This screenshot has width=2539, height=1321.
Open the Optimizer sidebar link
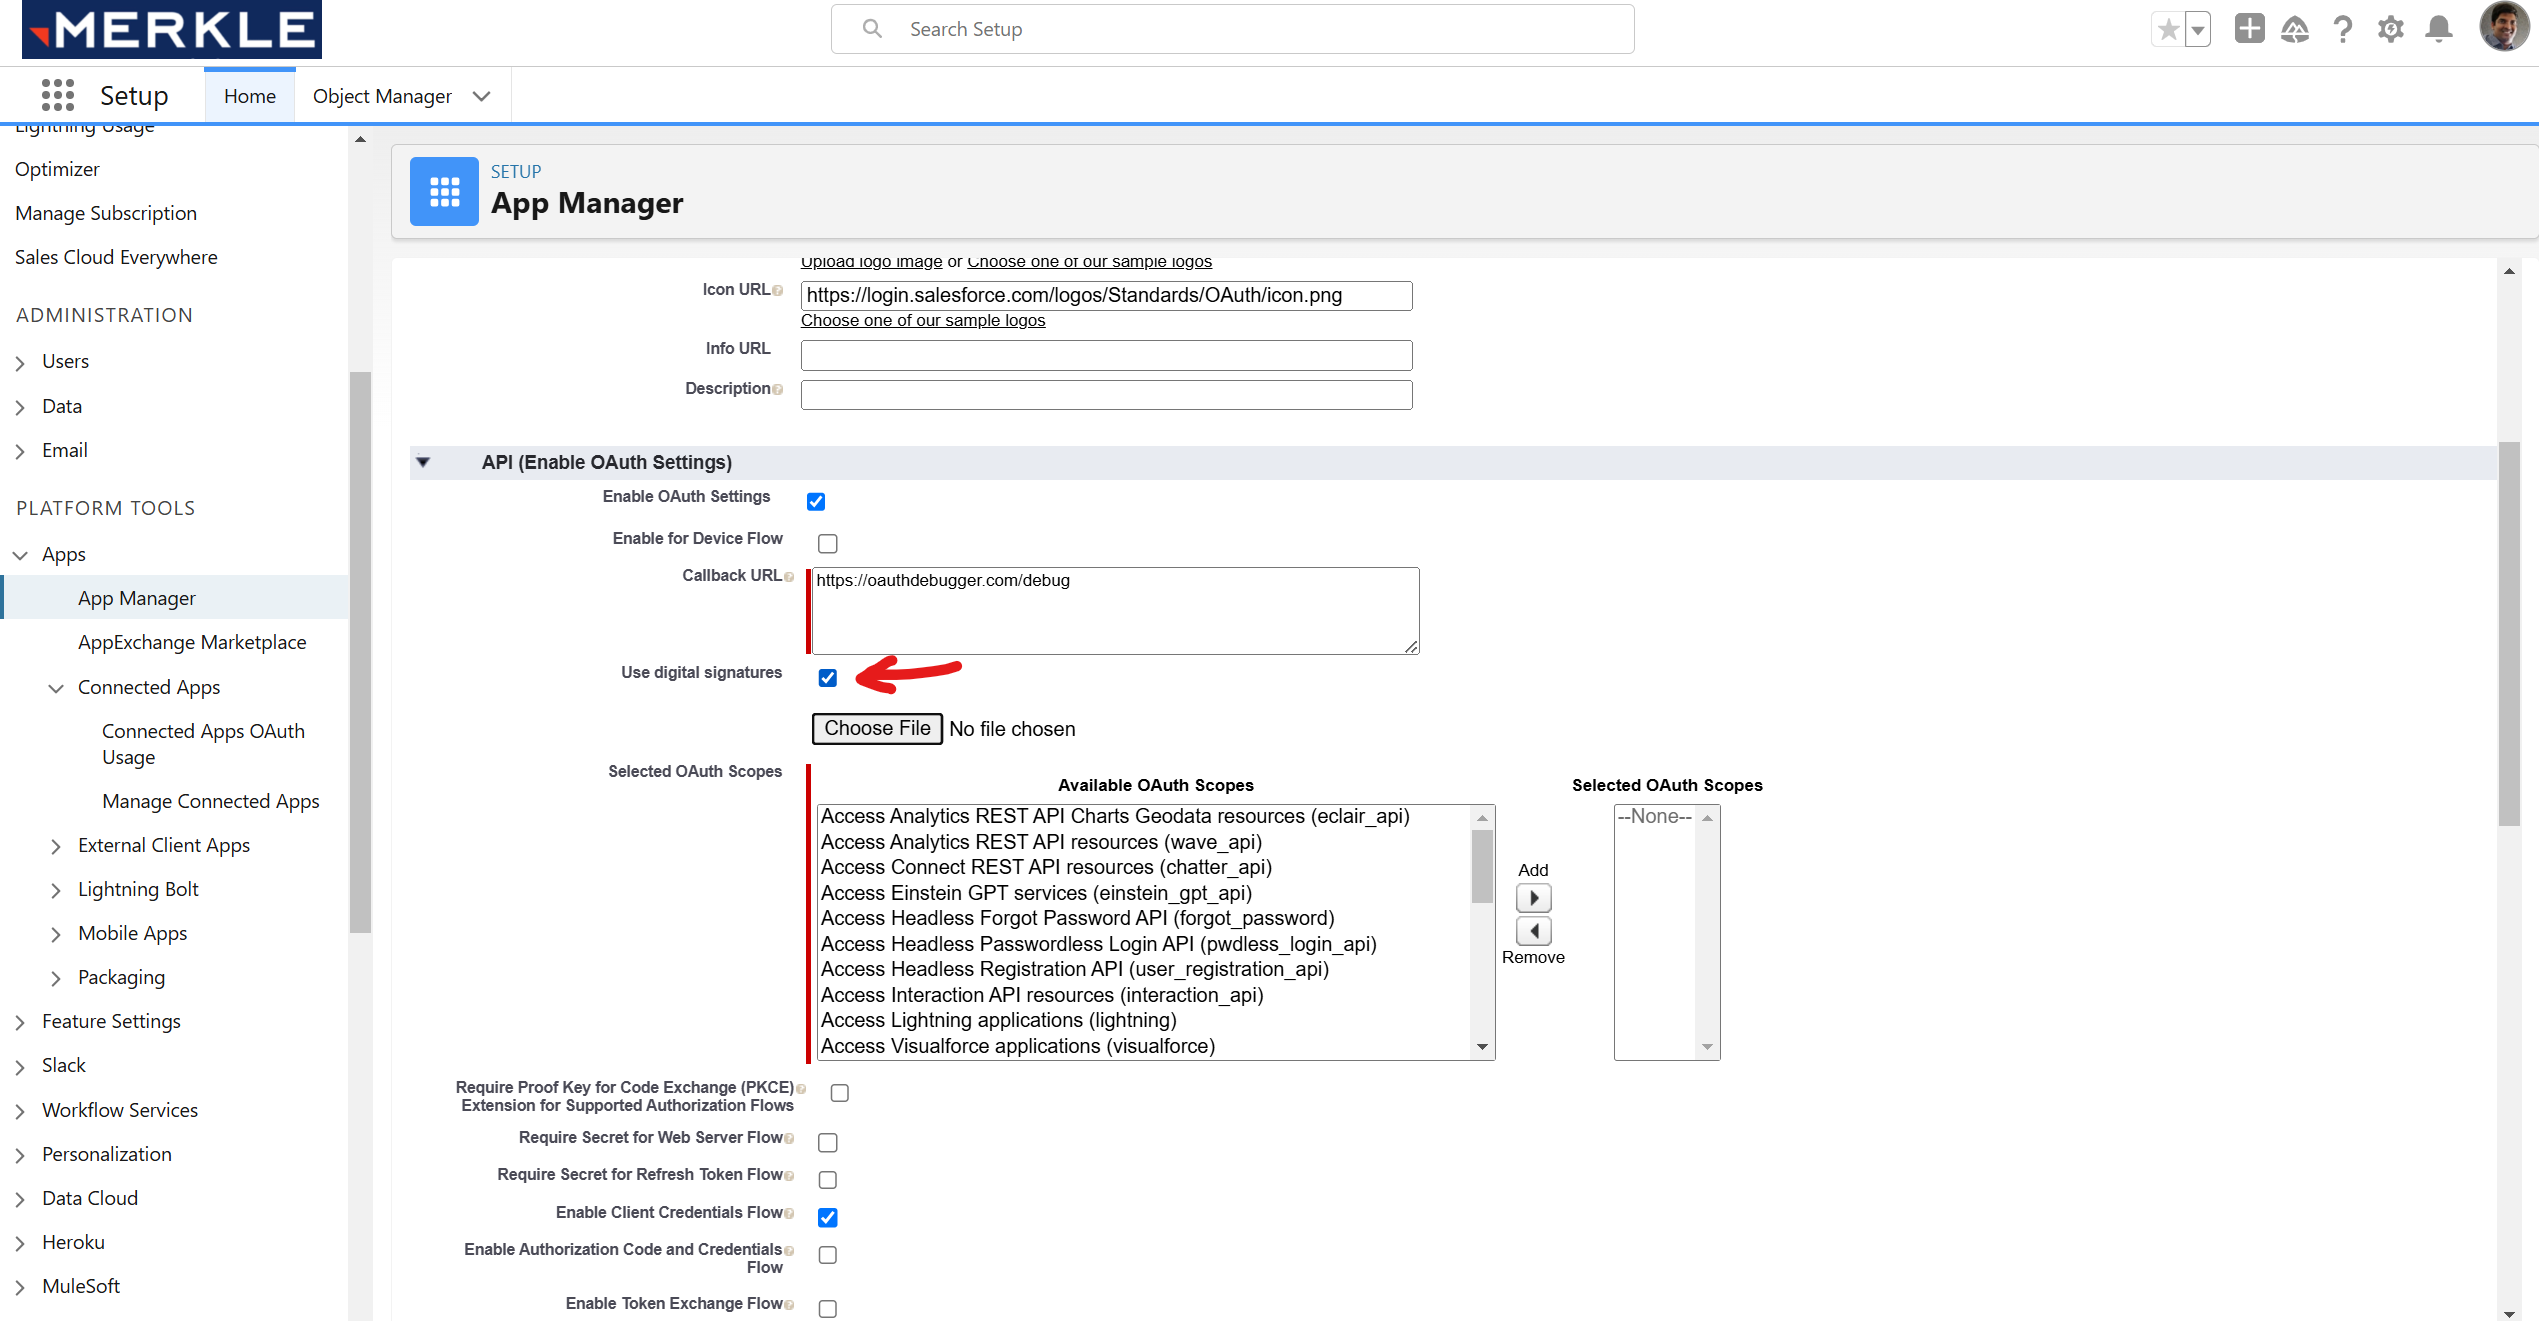[57, 169]
